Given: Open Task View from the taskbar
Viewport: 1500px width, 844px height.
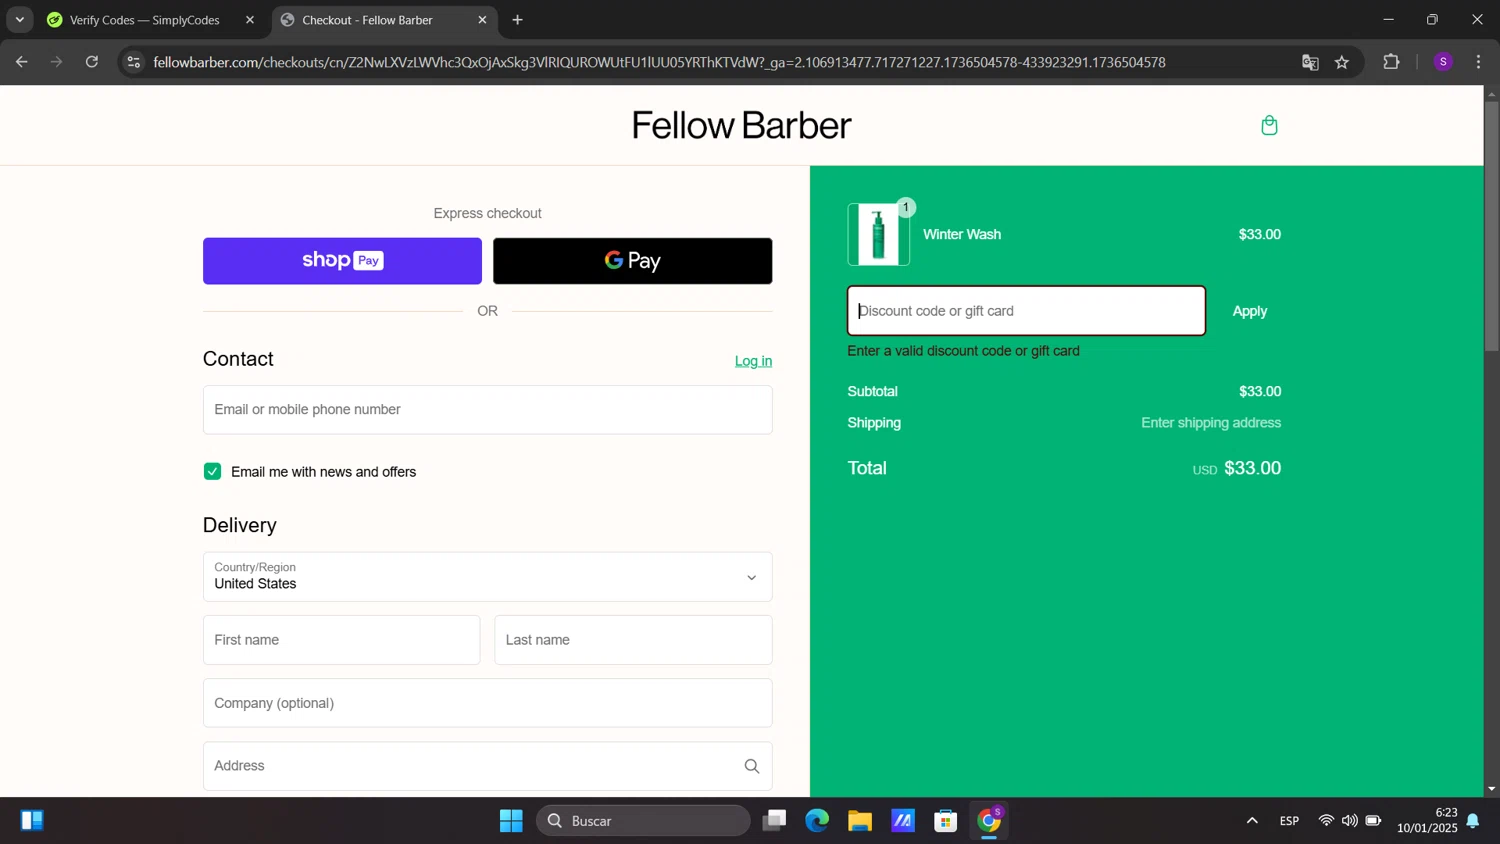Looking at the screenshot, I should click(774, 821).
